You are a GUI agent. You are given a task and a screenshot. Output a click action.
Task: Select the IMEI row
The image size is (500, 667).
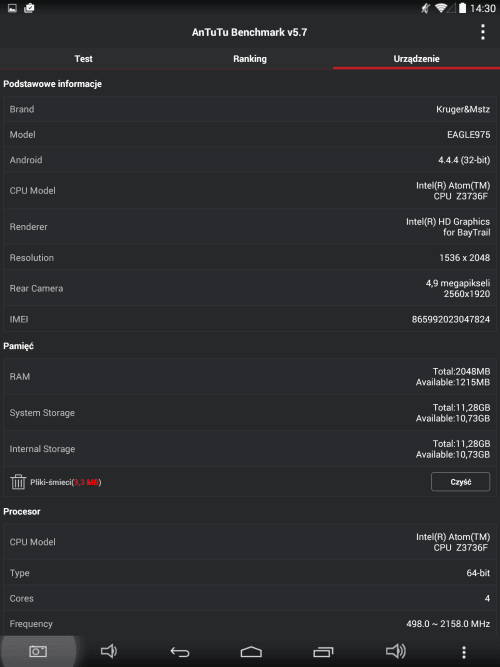250,319
